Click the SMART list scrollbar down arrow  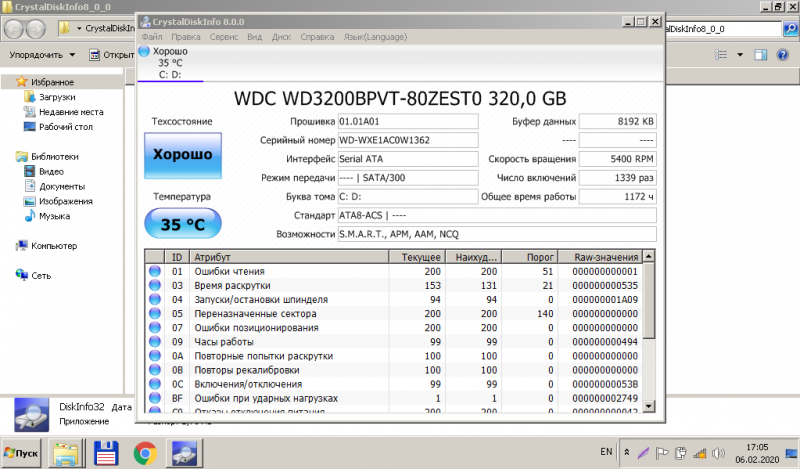(x=648, y=406)
